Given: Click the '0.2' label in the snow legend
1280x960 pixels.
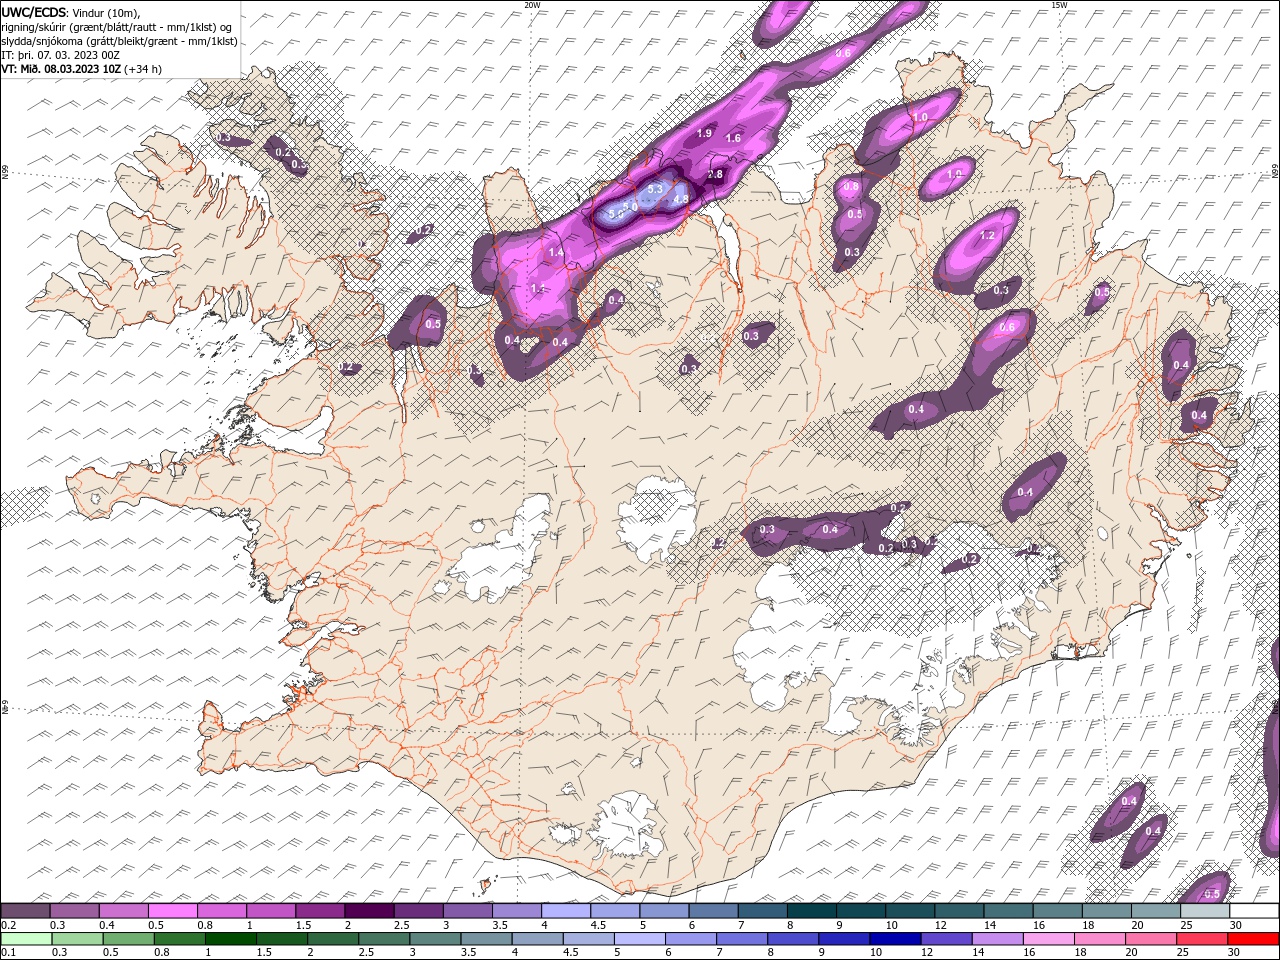Looking at the screenshot, I should click(x=8, y=925).
